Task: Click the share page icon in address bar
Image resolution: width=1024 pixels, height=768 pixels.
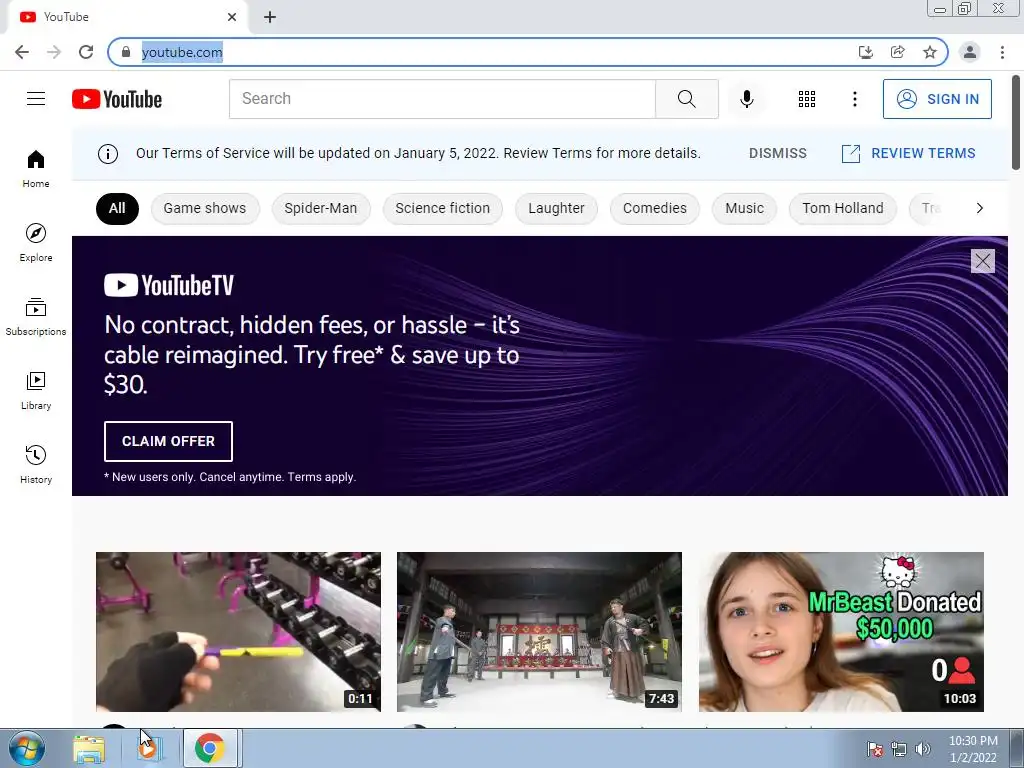Action: coord(897,52)
